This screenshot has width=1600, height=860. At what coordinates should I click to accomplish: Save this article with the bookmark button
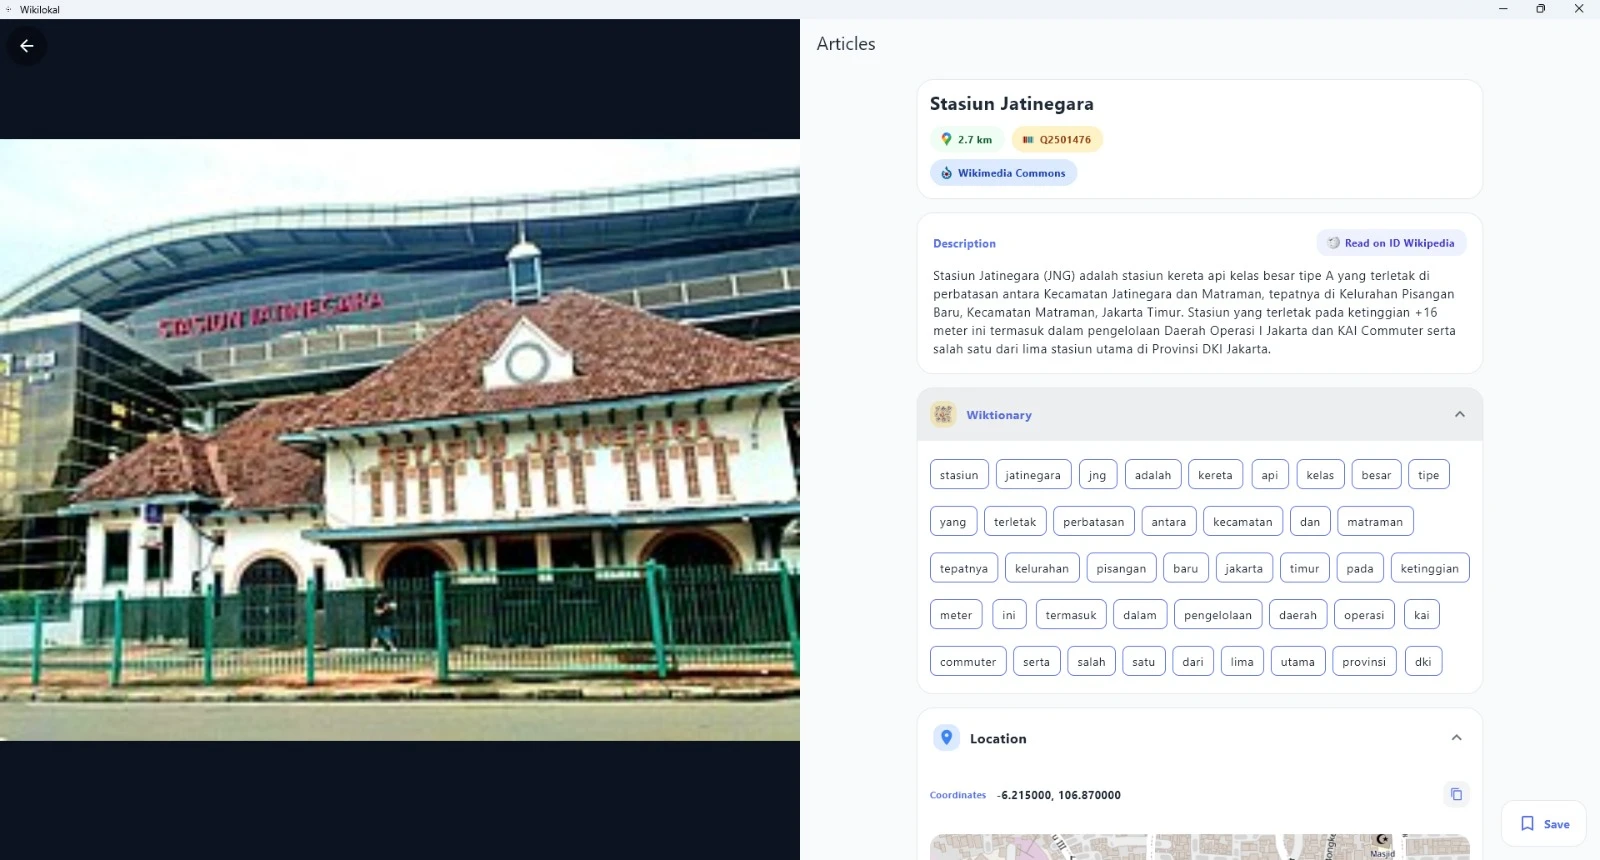(1544, 824)
